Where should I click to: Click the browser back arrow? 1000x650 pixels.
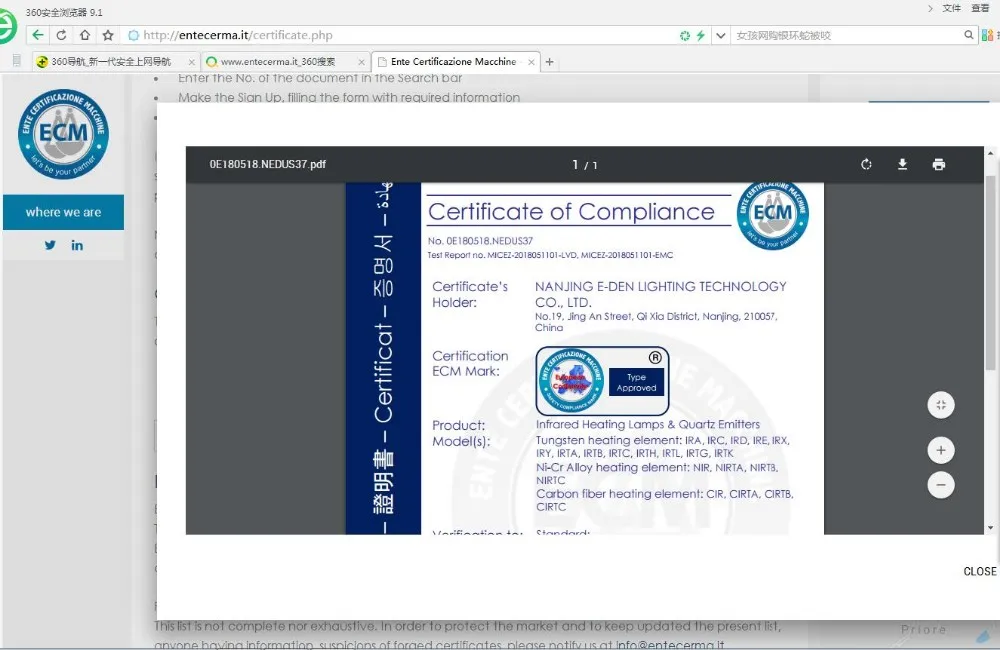click(38, 35)
